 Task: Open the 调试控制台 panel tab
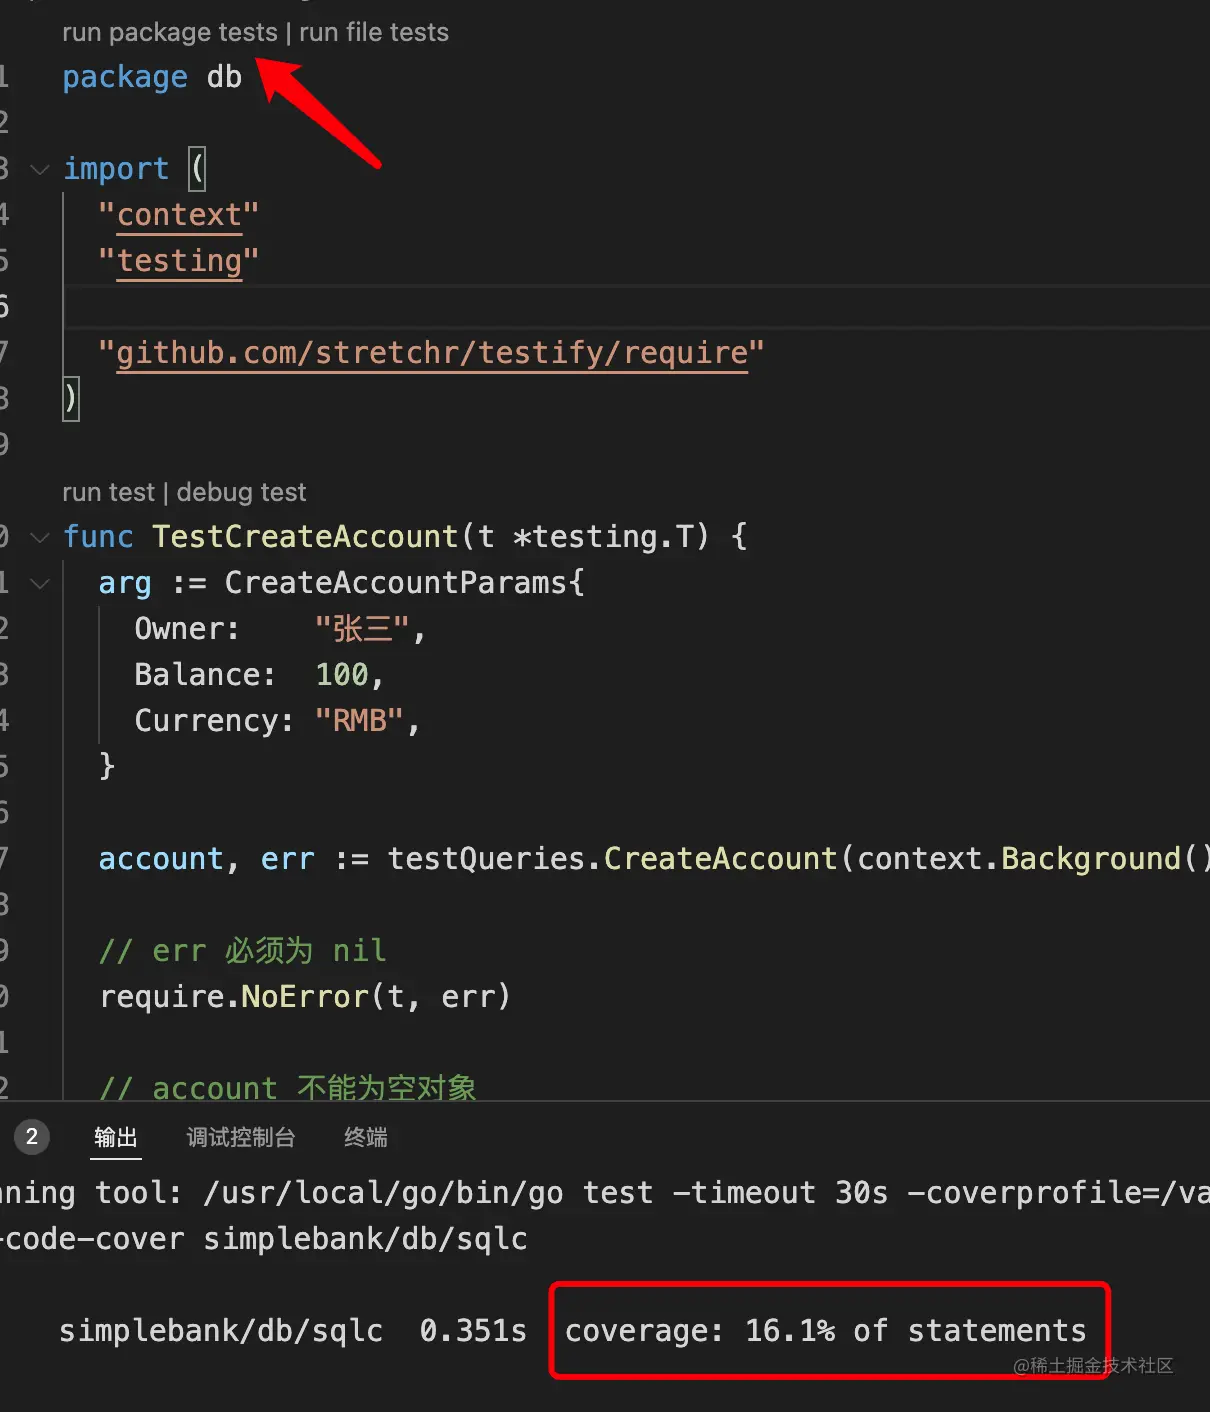pyautogui.click(x=240, y=1137)
